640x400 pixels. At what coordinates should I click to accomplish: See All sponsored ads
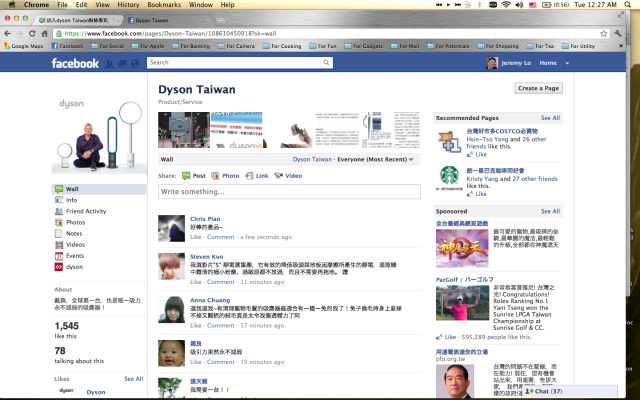[x=550, y=211]
